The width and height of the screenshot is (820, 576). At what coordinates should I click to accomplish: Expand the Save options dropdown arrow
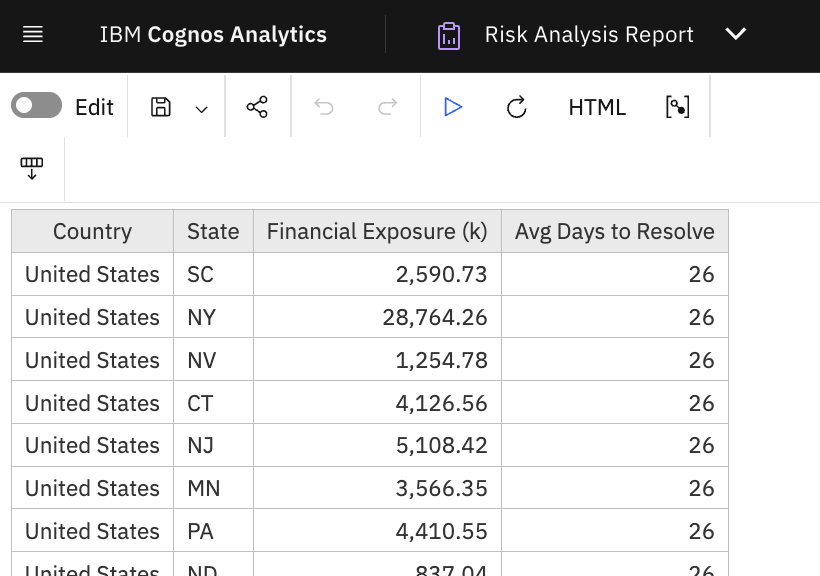202,108
